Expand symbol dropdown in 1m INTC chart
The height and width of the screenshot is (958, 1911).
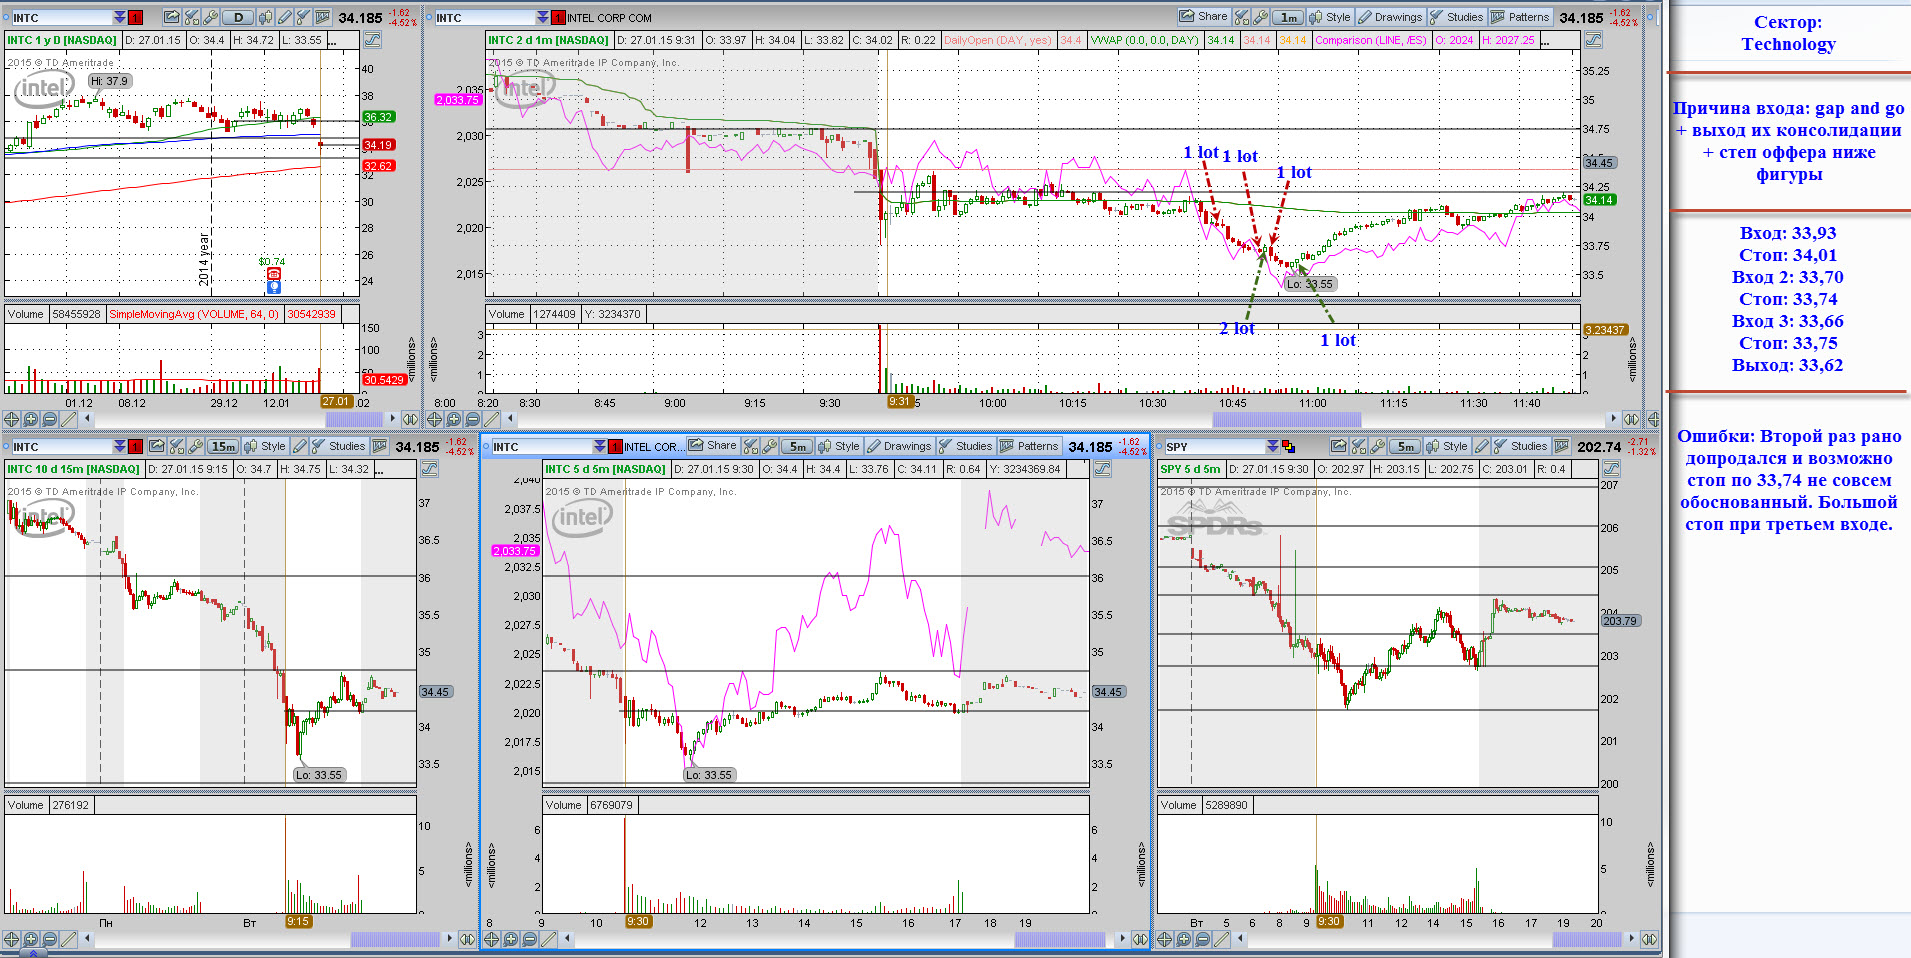(543, 17)
